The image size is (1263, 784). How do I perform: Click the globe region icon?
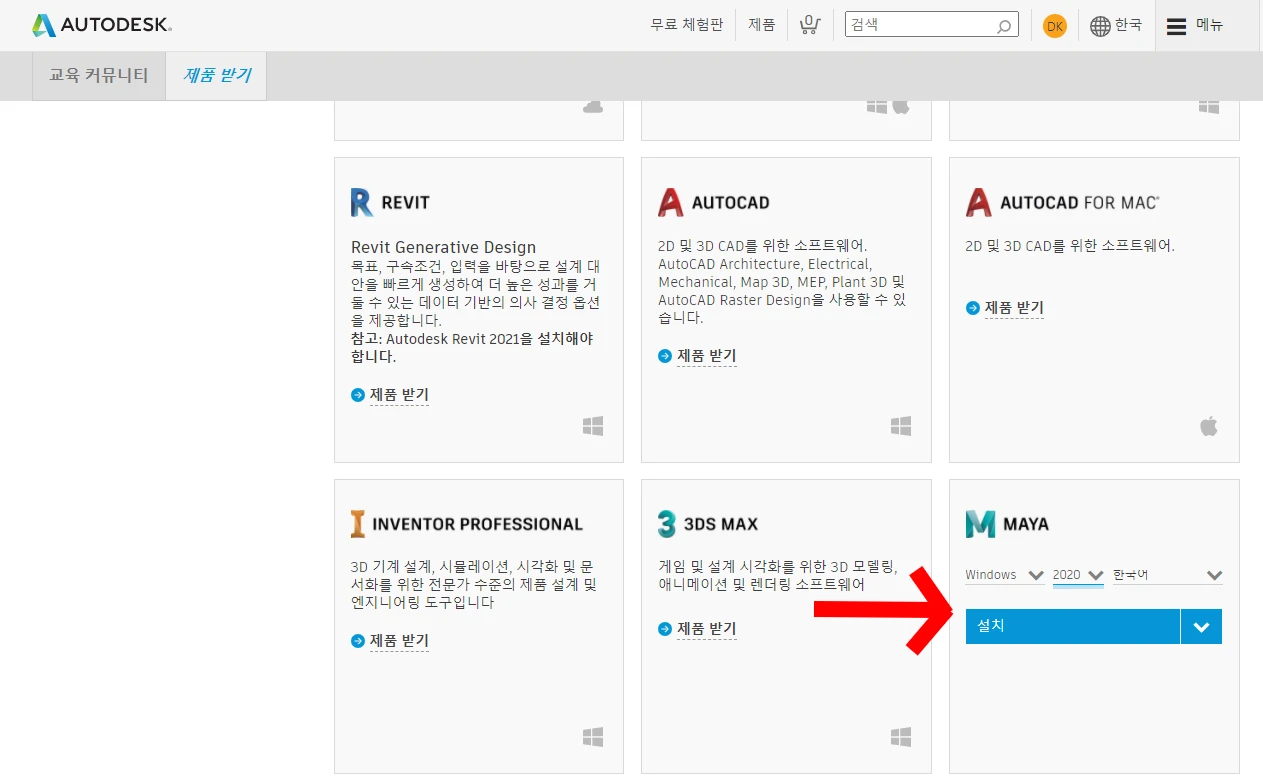coord(1100,26)
